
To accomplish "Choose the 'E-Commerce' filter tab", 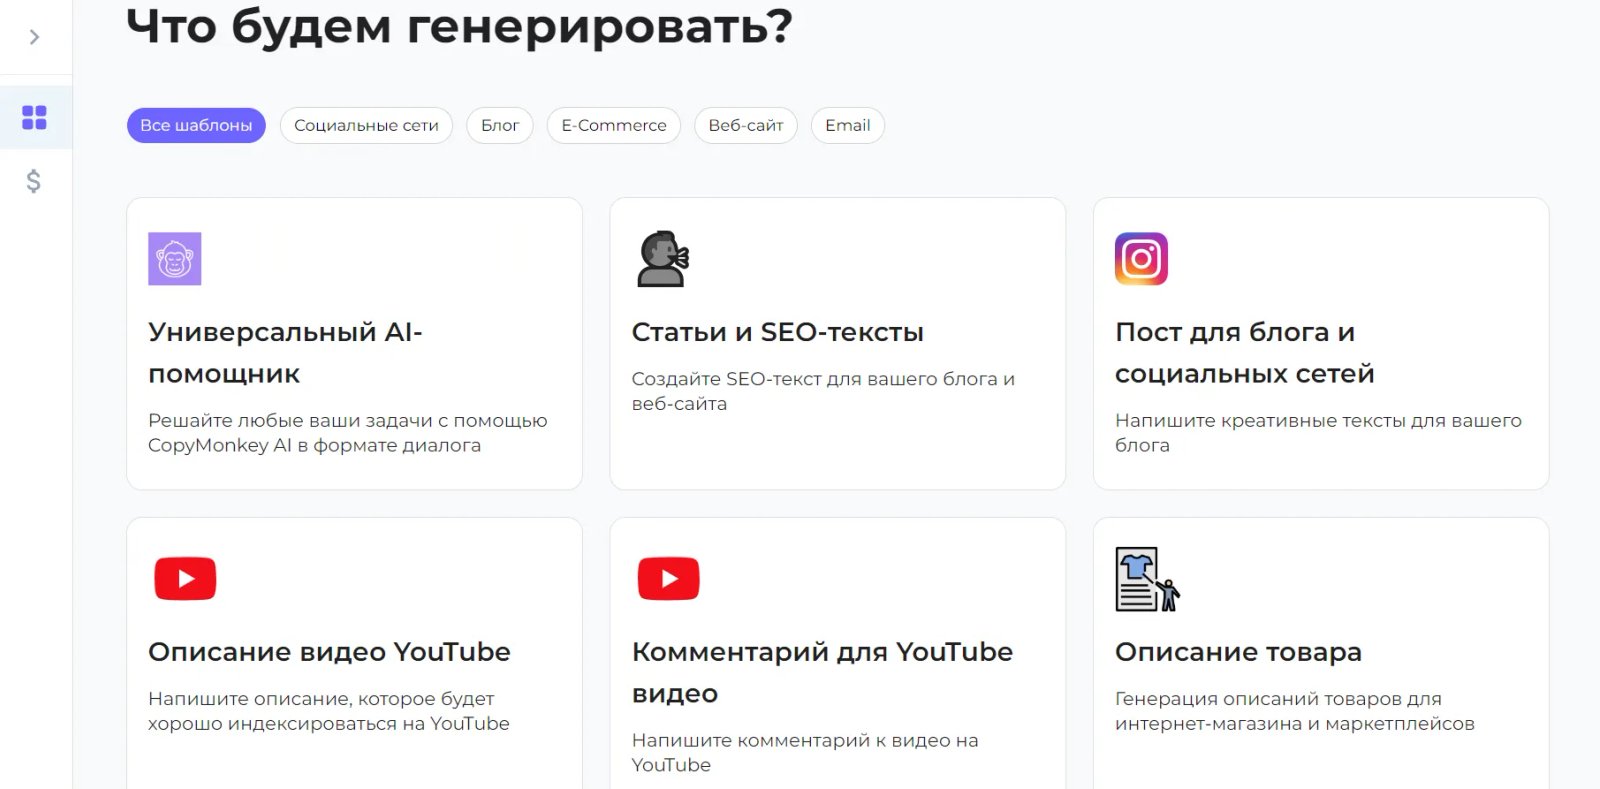I will pyautogui.click(x=614, y=125).
